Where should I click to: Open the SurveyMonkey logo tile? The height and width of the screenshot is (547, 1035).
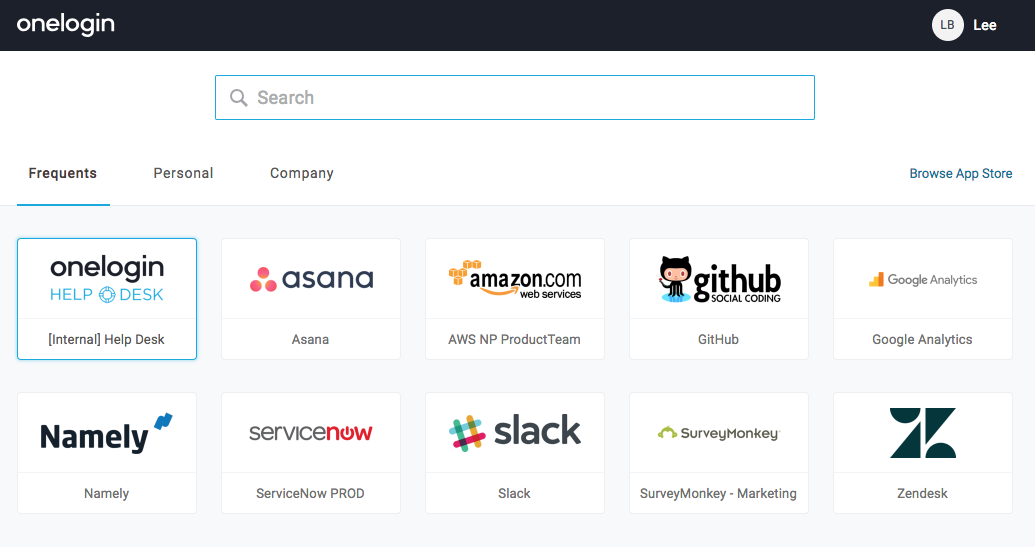tap(719, 433)
